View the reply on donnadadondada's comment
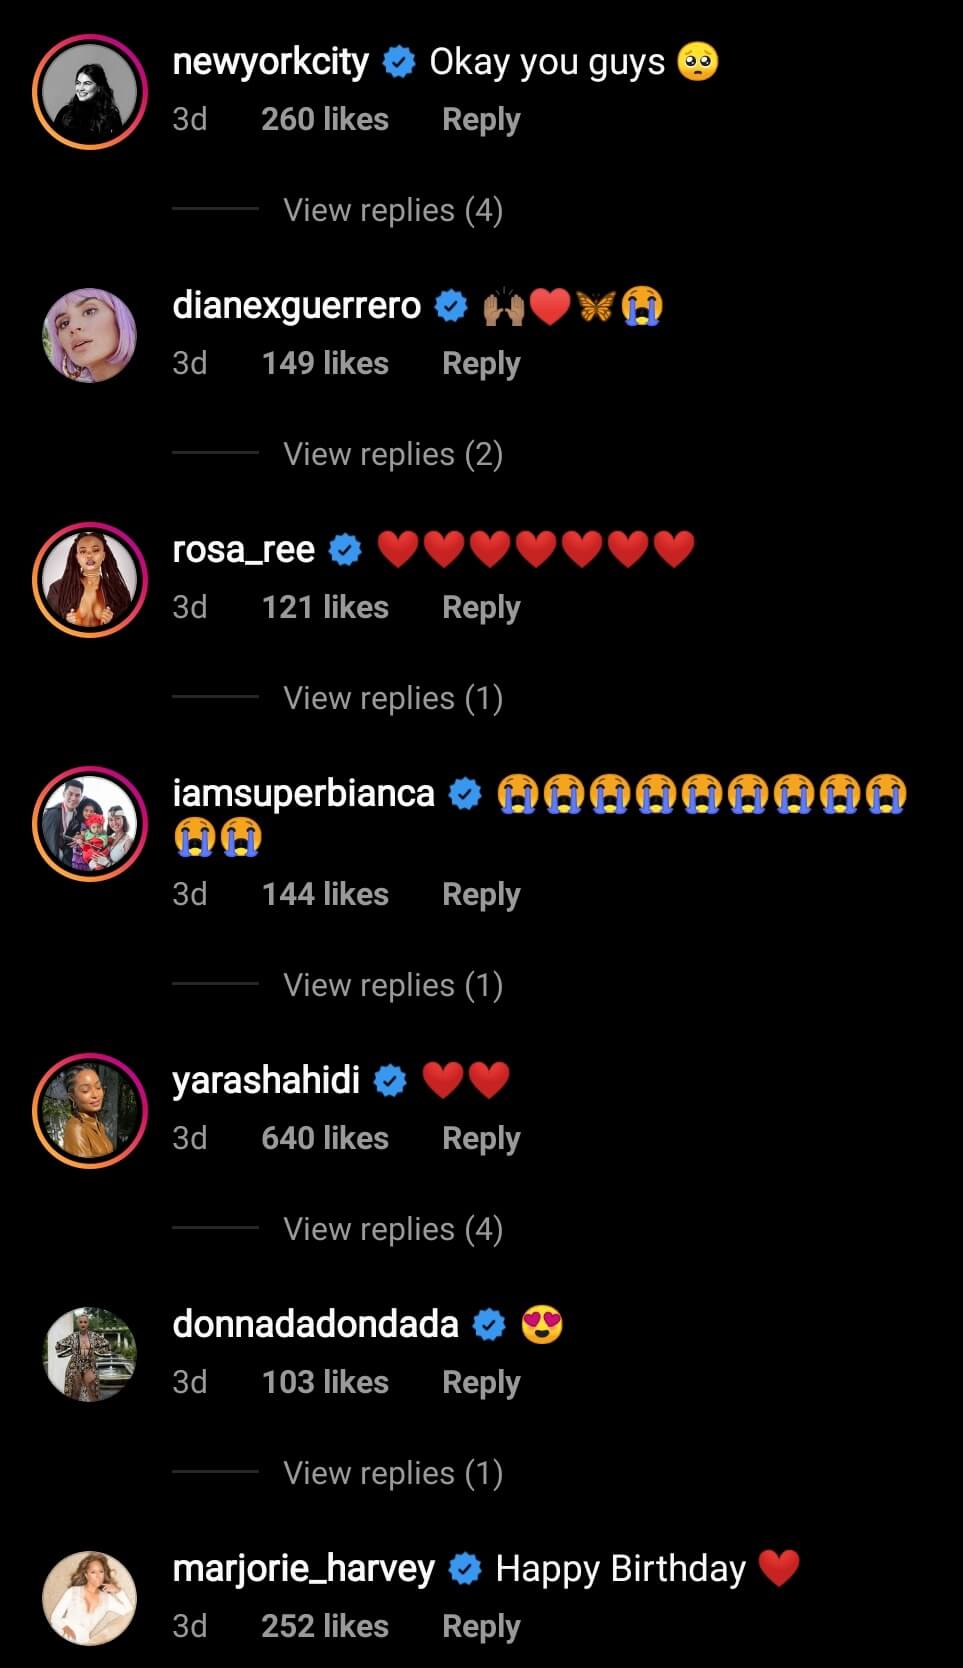 pyautogui.click(x=392, y=1473)
